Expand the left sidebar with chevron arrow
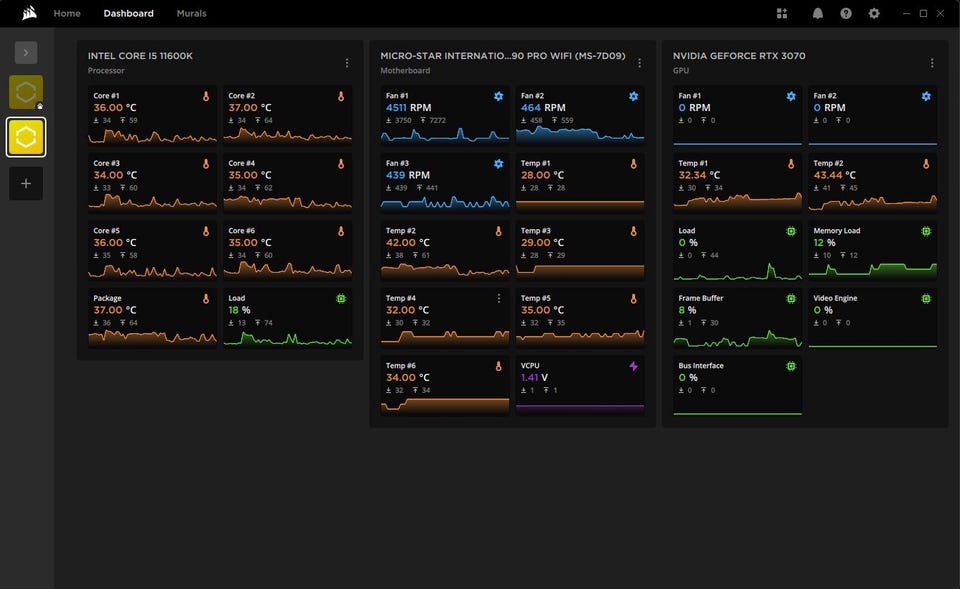This screenshot has height=589, width=960. [x=26, y=52]
